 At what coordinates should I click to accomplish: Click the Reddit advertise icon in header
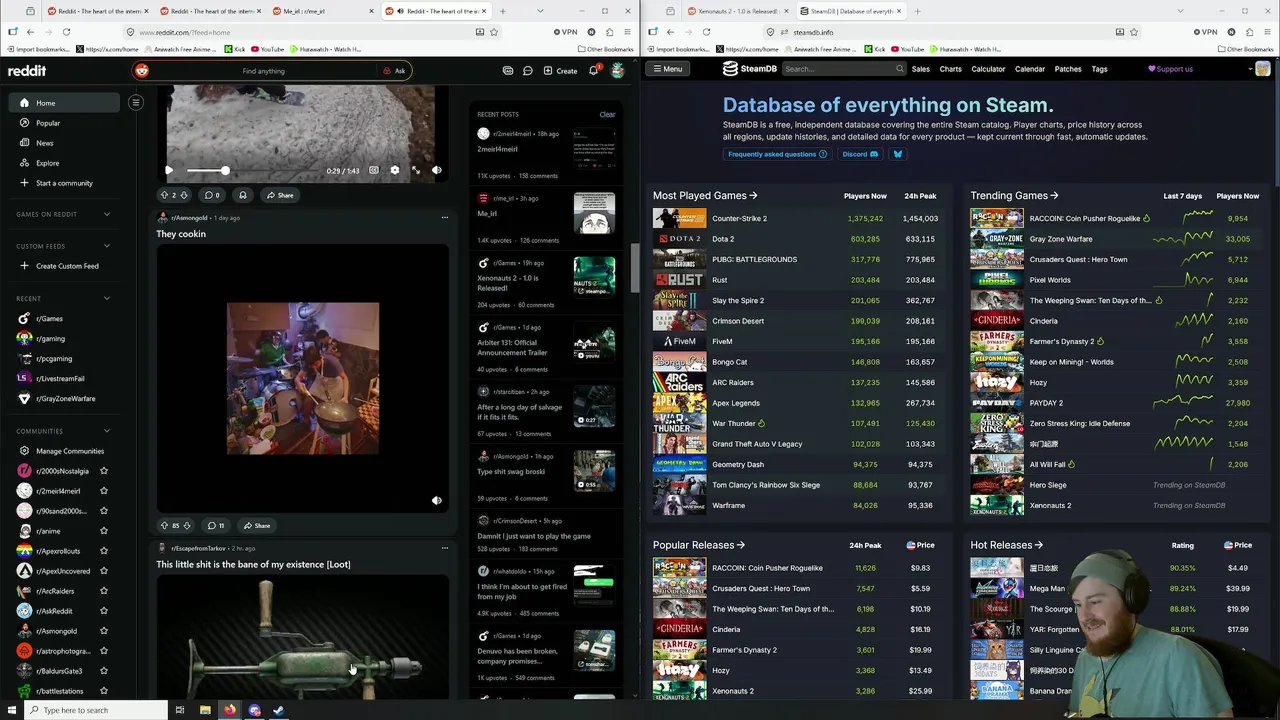click(x=508, y=71)
